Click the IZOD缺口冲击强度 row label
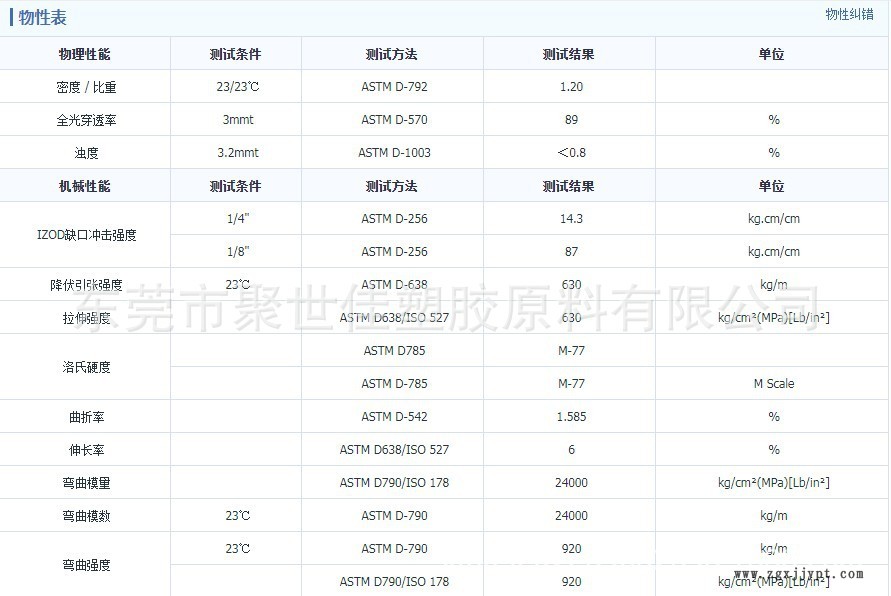 point(85,235)
